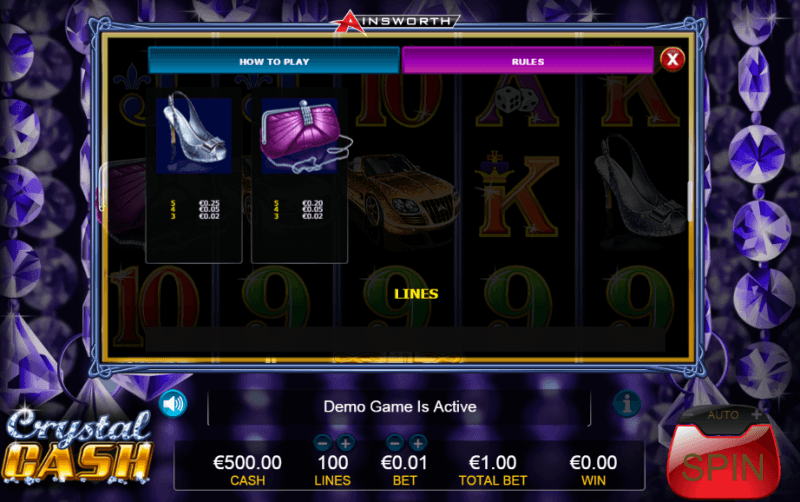This screenshot has width=800, height=502.
Task: Click the rules panel scrollbar handle
Action: tap(690, 202)
